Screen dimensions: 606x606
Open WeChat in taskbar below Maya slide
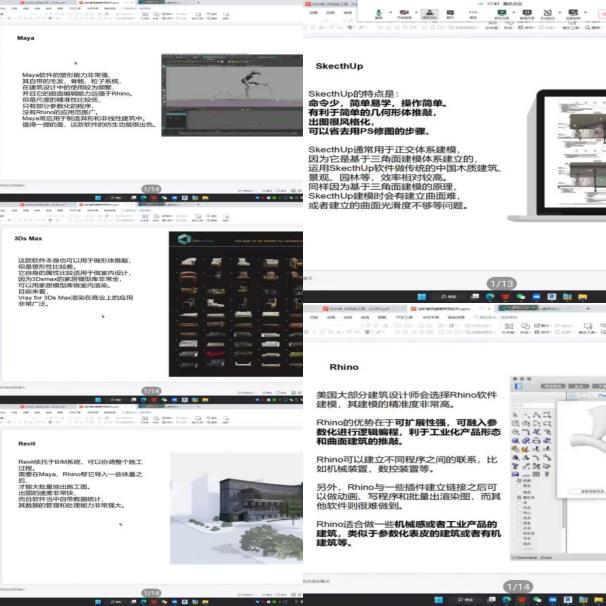tap(164, 198)
